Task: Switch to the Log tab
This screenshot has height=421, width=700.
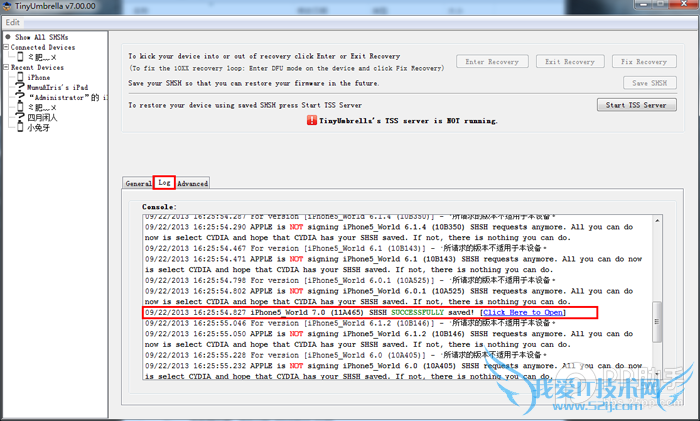Action: point(164,183)
